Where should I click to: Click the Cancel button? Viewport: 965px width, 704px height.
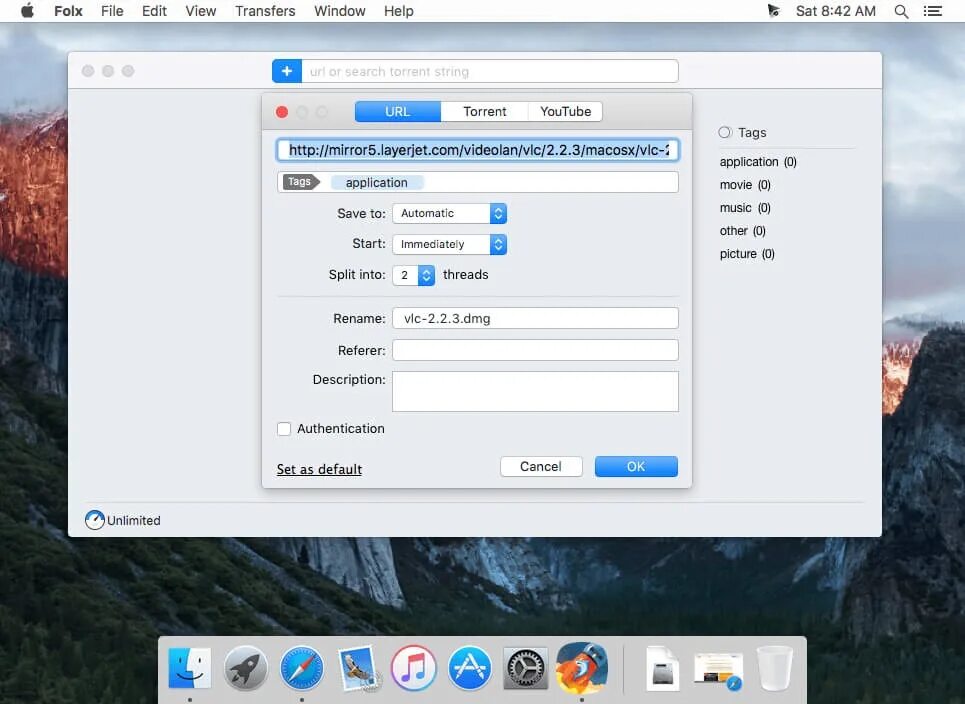point(541,466)
